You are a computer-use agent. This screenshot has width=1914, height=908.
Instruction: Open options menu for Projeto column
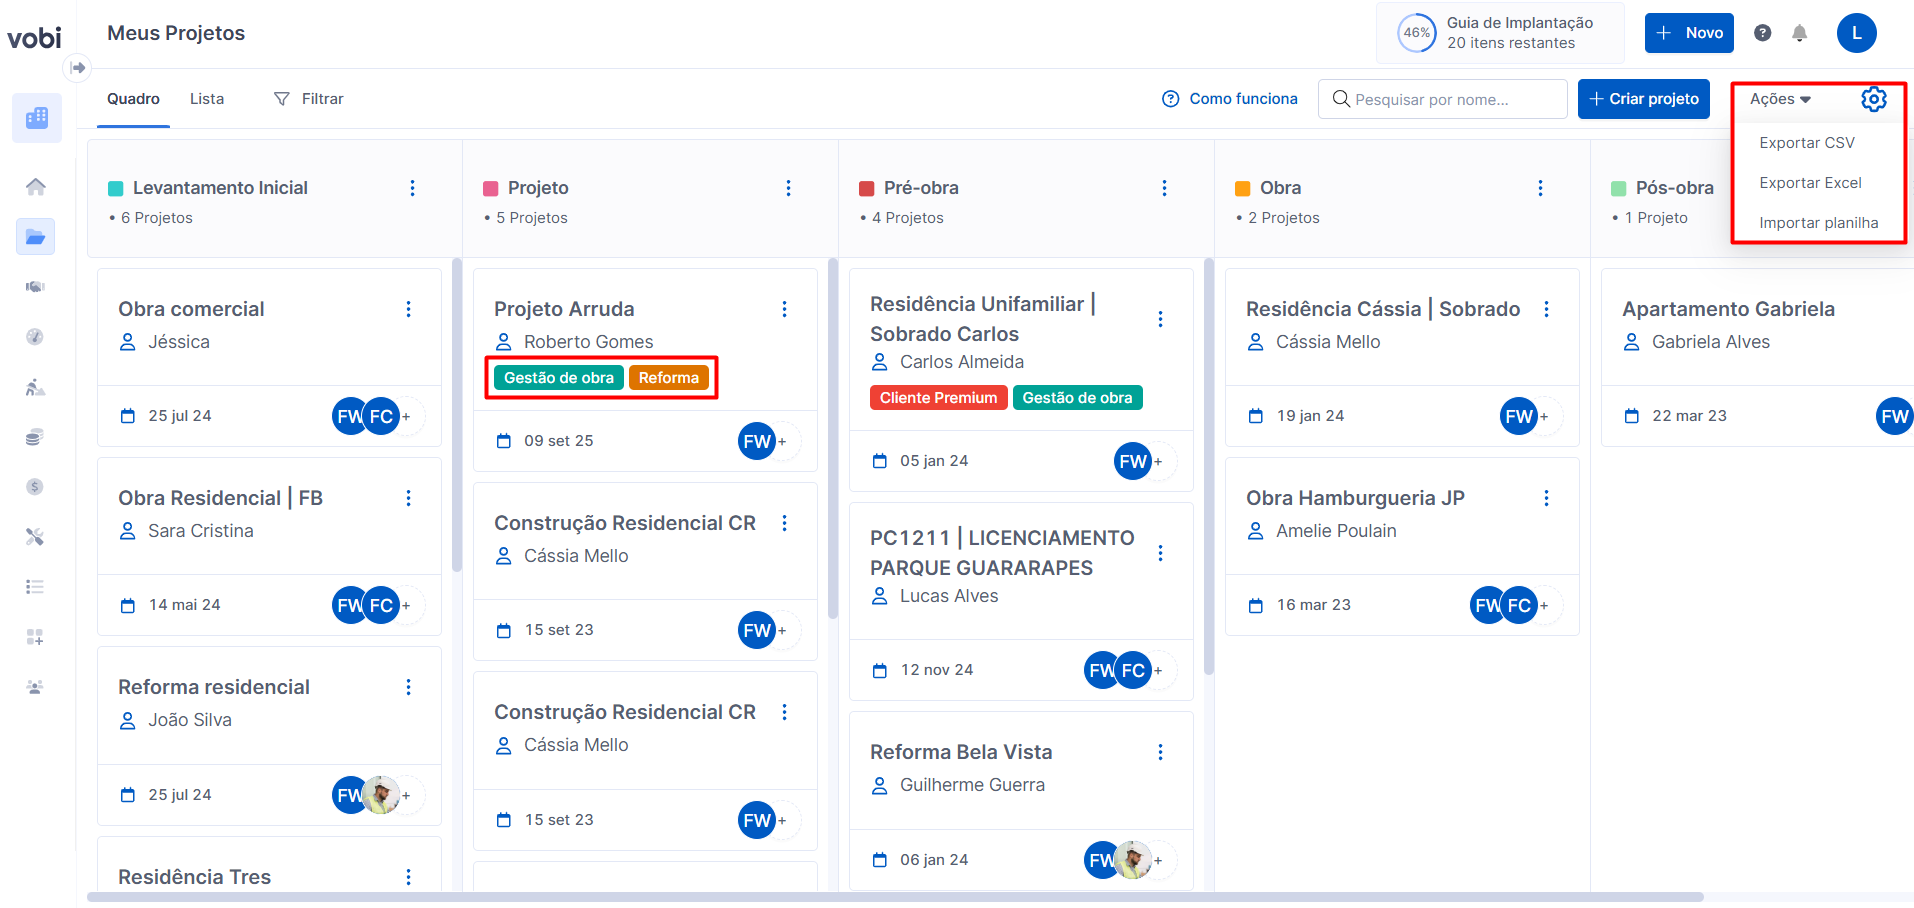[x=788, y=188]
